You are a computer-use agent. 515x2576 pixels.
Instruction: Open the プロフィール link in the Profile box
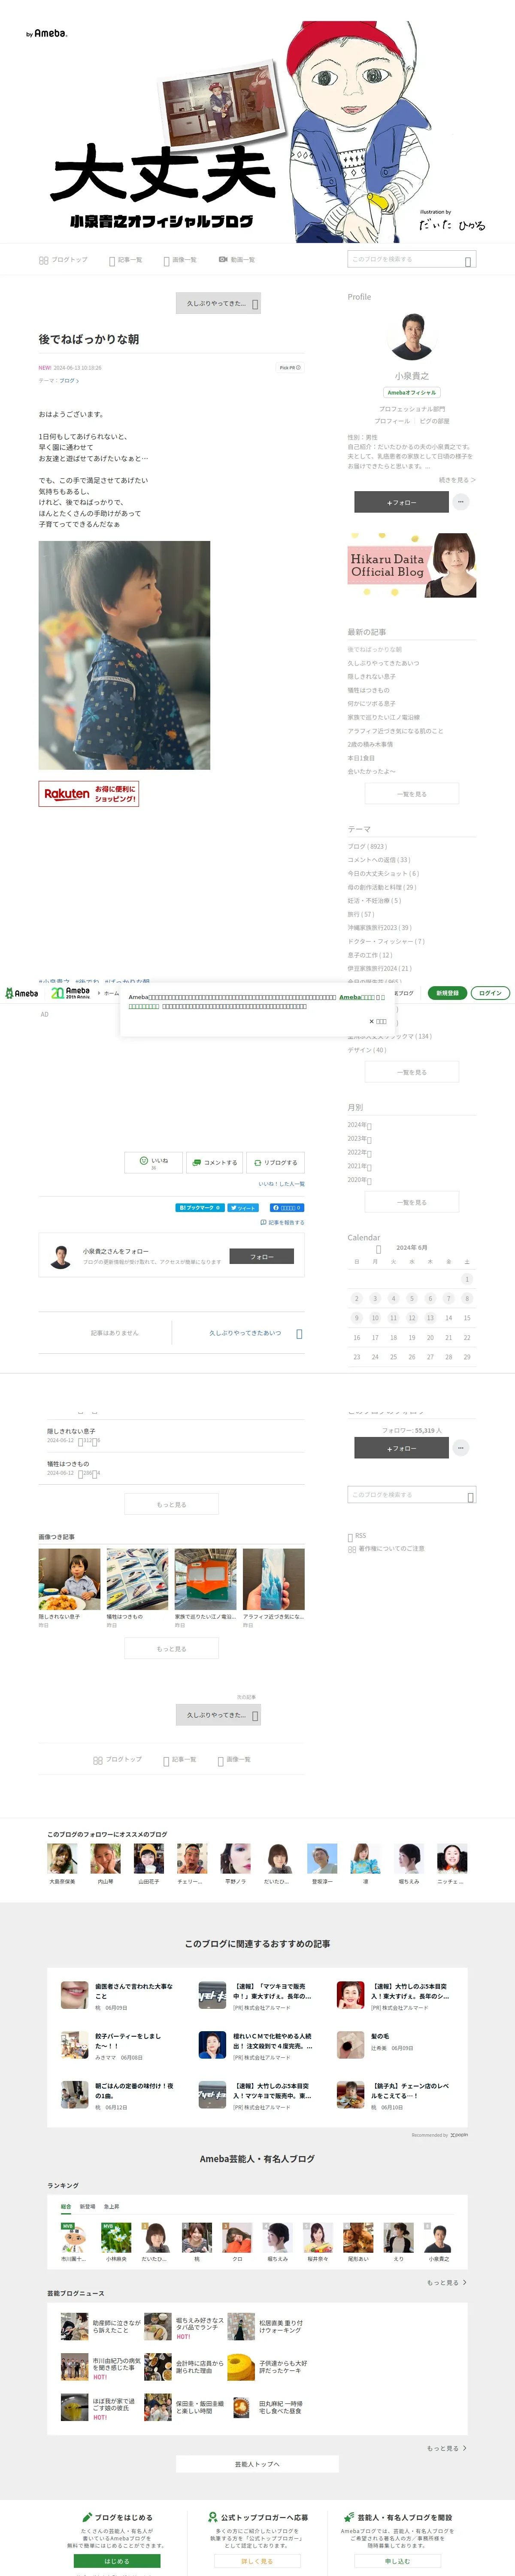pos(392,421)
